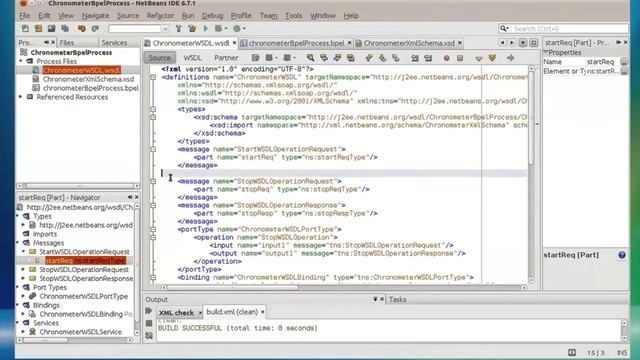Maximize the editor window using tab bar icon

(533, 42)
